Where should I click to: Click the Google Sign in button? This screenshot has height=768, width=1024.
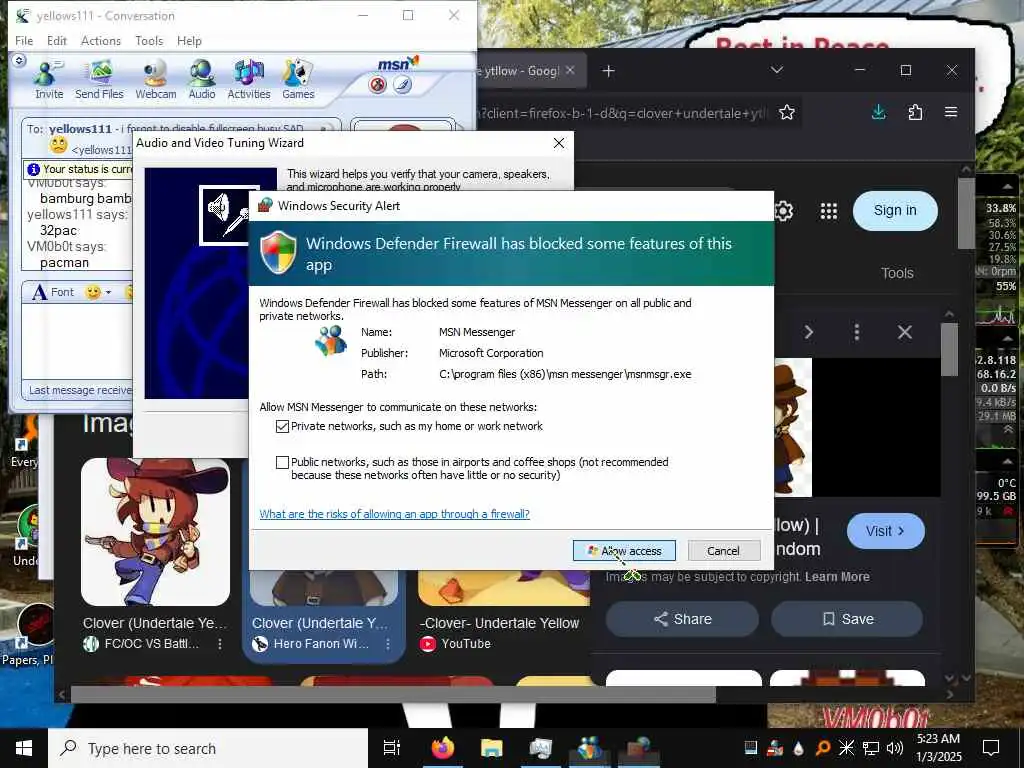coord(895,210)
